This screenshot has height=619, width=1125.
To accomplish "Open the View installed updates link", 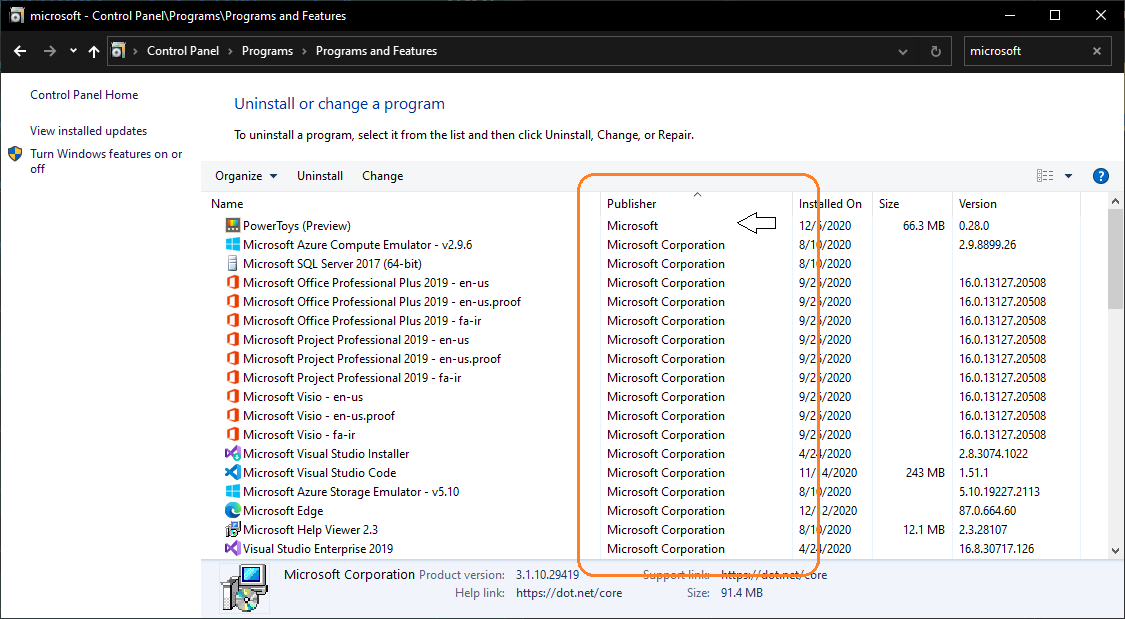I will [x=88, y=130].
